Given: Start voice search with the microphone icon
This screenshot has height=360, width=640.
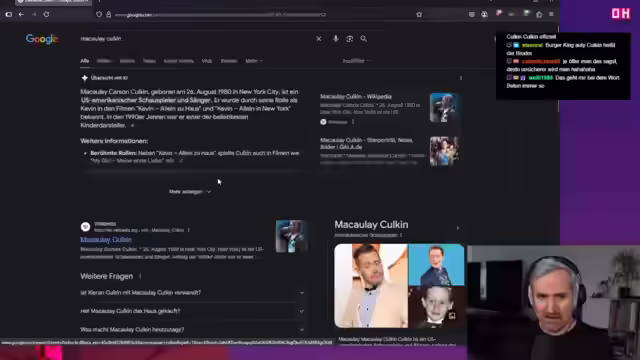Looking at the screenshot, I should pos(336,39).
